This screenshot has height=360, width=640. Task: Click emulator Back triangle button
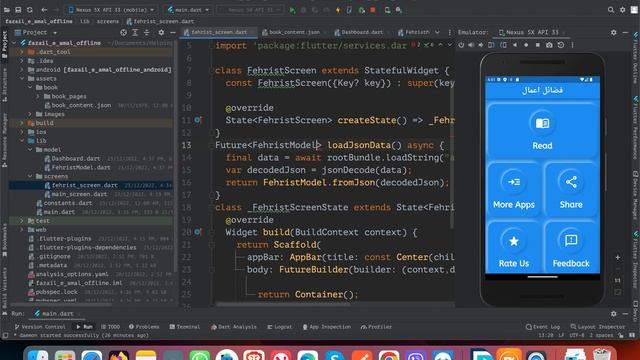[x=515, y=45]
